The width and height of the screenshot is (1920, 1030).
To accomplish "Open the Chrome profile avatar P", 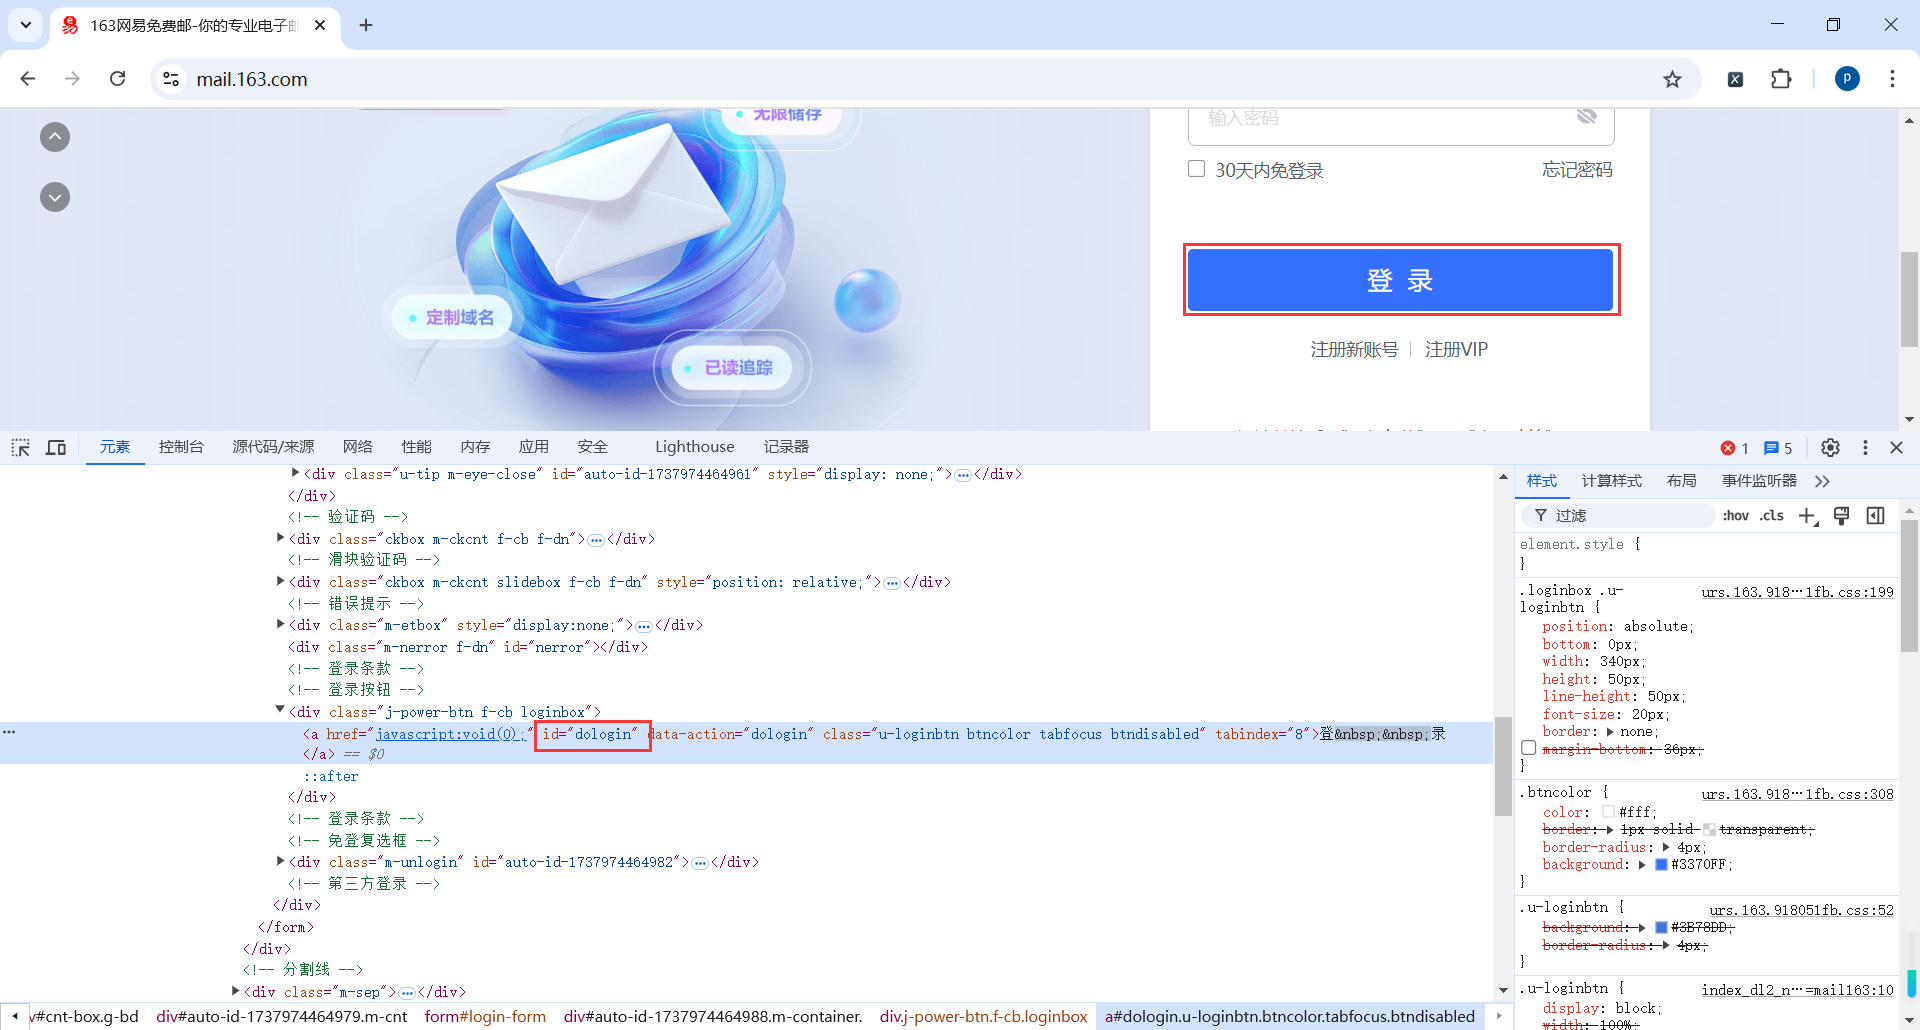I will (x=1847, y=79).
